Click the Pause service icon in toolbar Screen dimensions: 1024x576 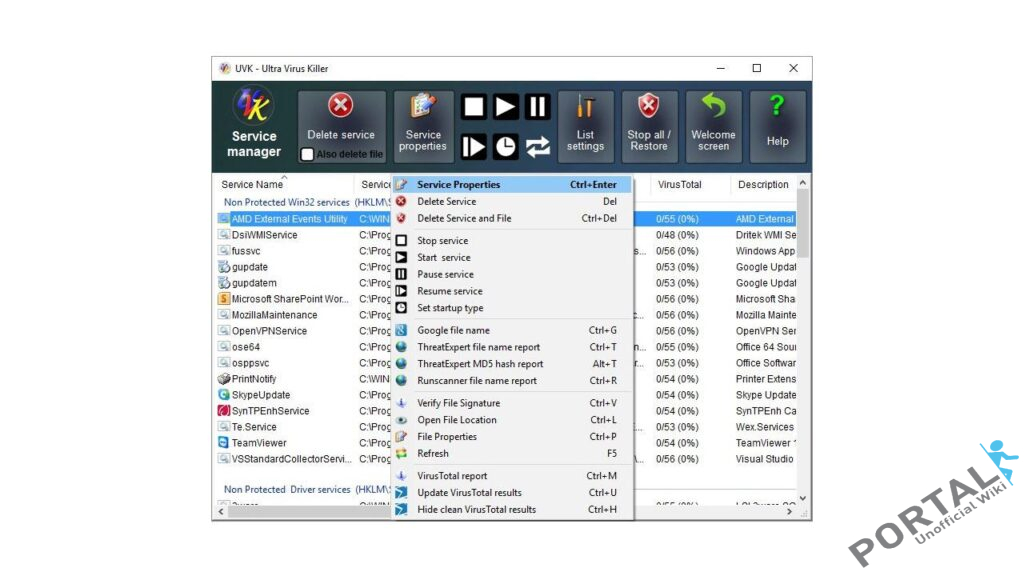537,107
